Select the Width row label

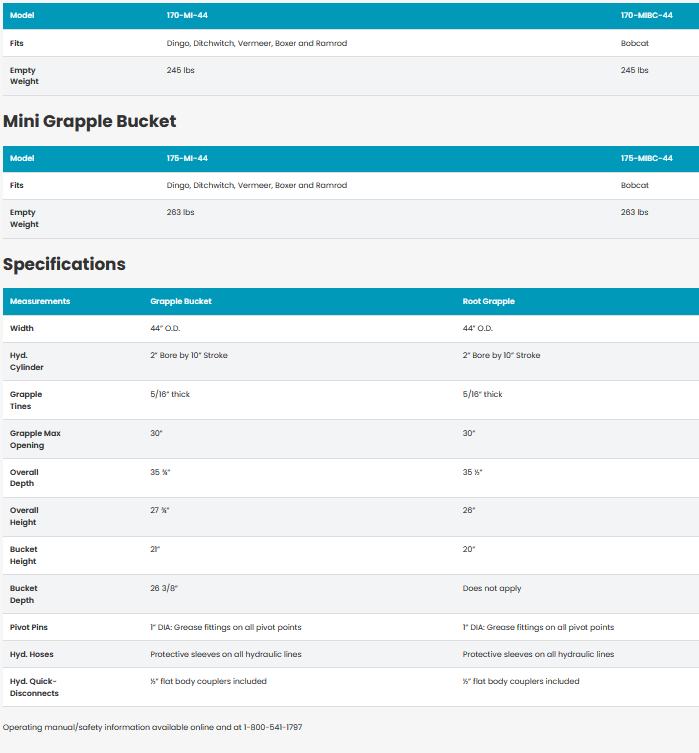[22, 328]
